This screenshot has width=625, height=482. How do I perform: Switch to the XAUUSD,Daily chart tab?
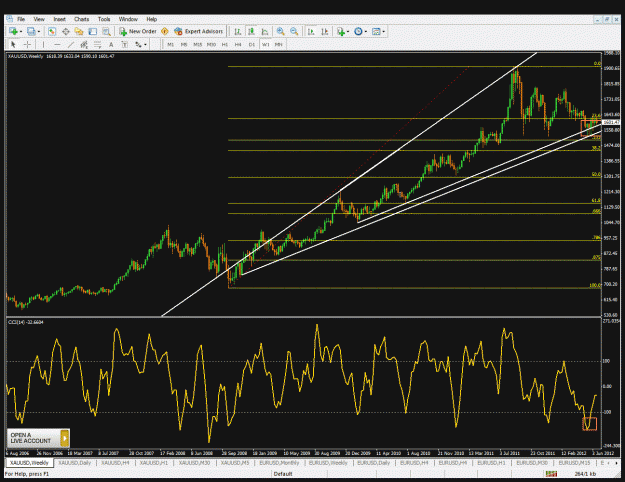click(x=75, y=462)
